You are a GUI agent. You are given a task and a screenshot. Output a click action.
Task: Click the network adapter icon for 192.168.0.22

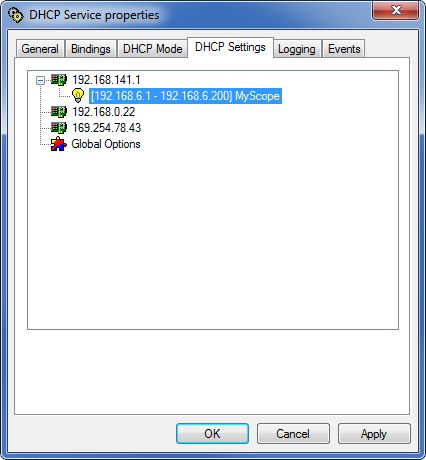59,112
